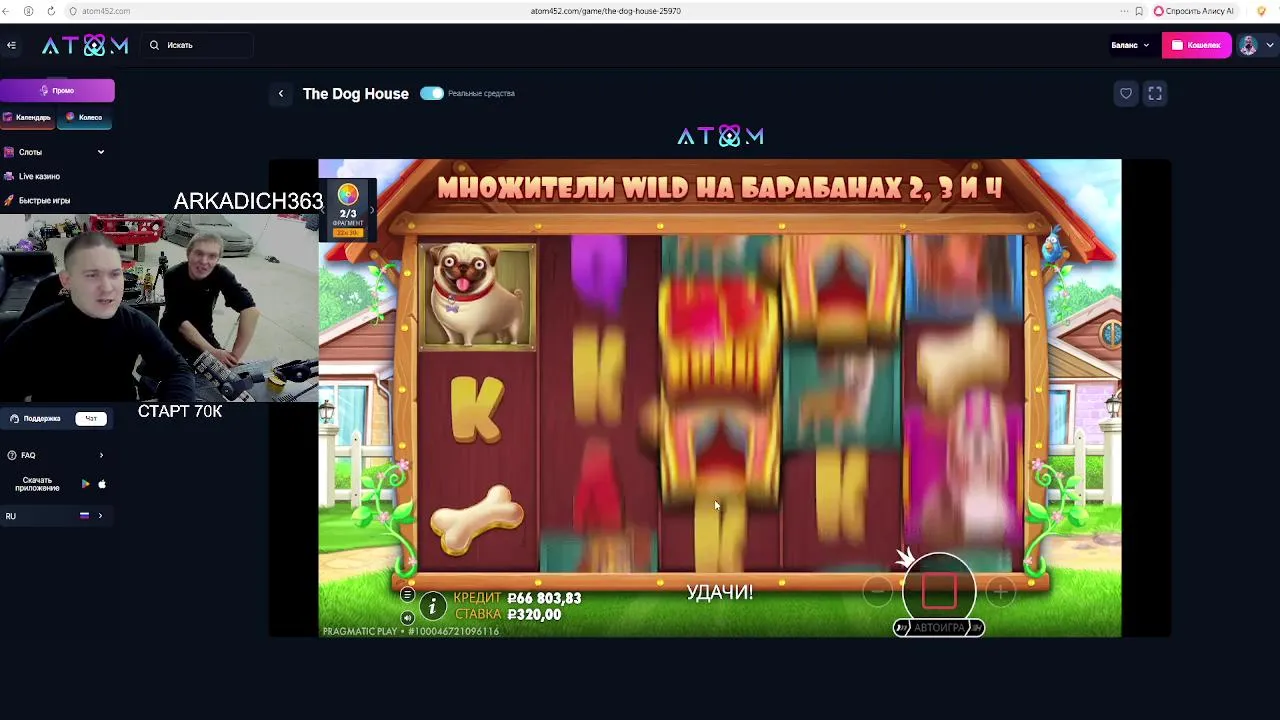The image size is (1280, 720).
Task: Go back with the arrow beside The Dog House
Action: pyautogui.click(x=281, y=93)
